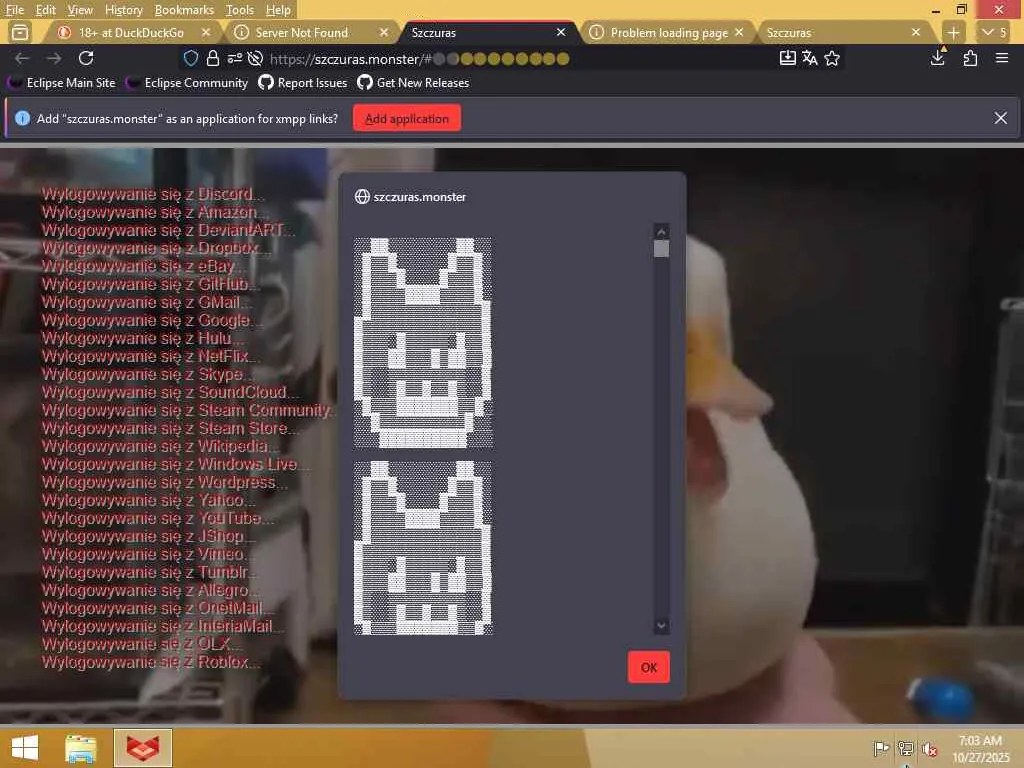Open Action Center flag tray icon

tap(881, 748)
